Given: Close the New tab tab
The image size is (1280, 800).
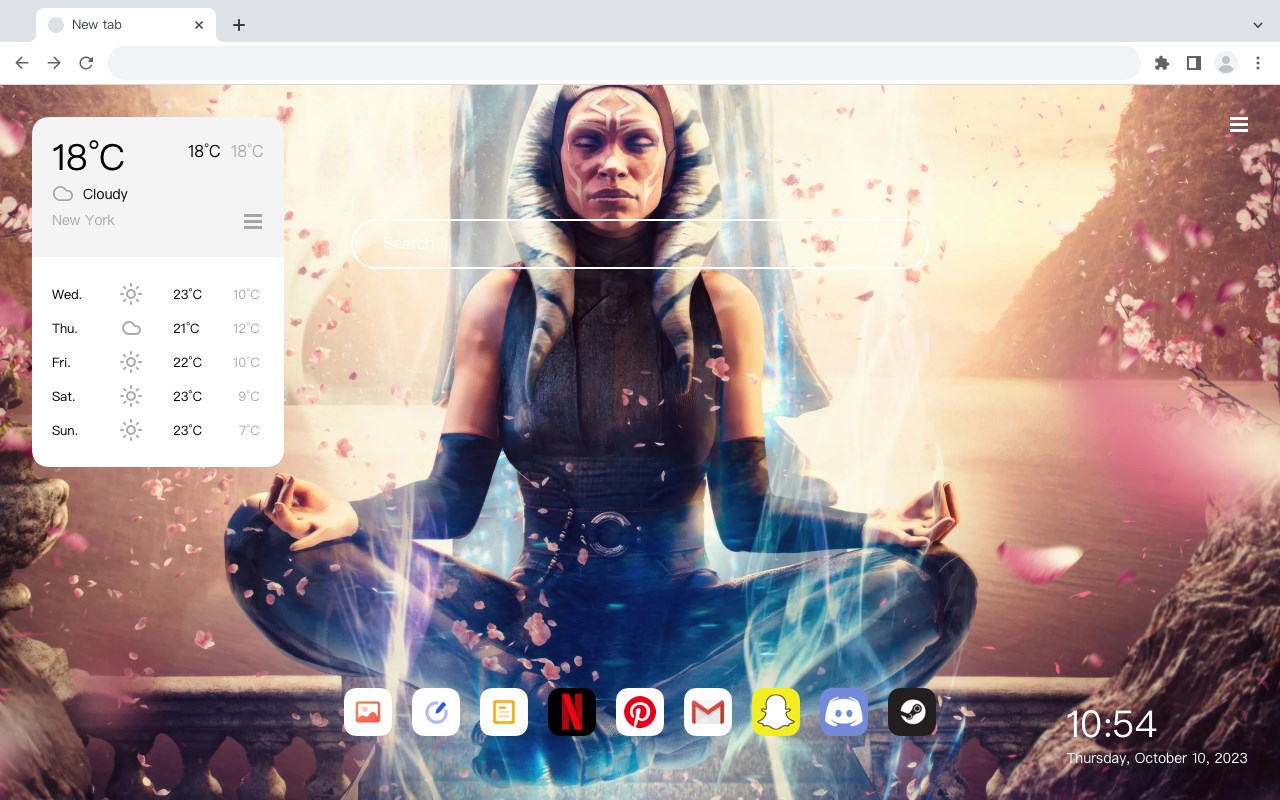Looking at the screenshot, I should pyautogui.click(x=200, y=25).
